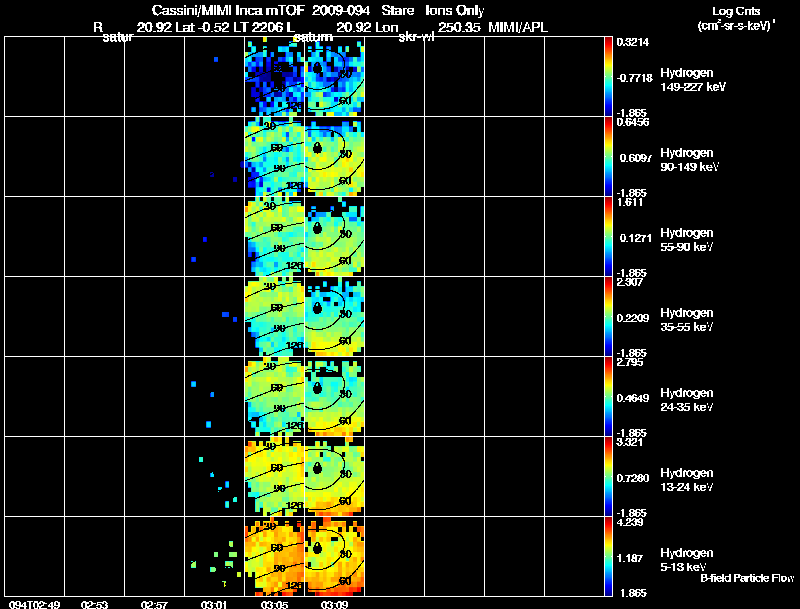Viewport: 800px width, 609px height.
Task: Click the color bar maximum value 2.795
Action: point(630,362)
